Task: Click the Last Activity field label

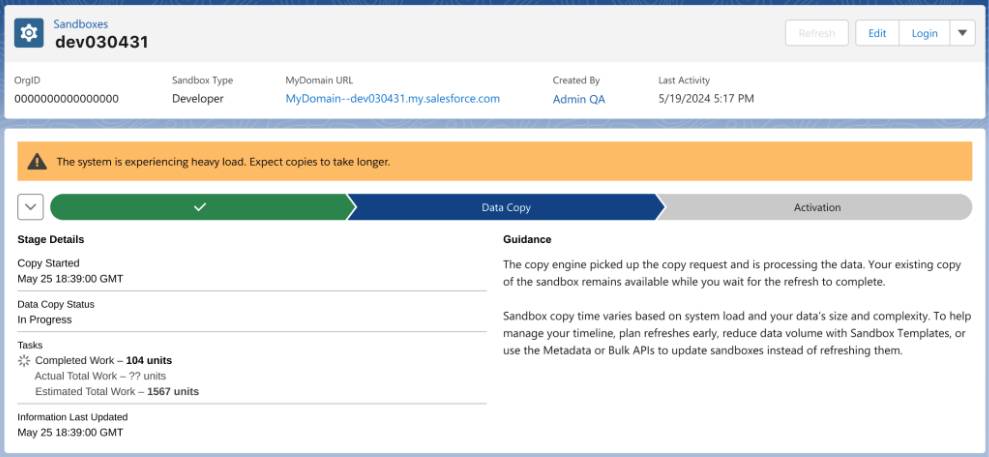Action: [x=684, y=80]
